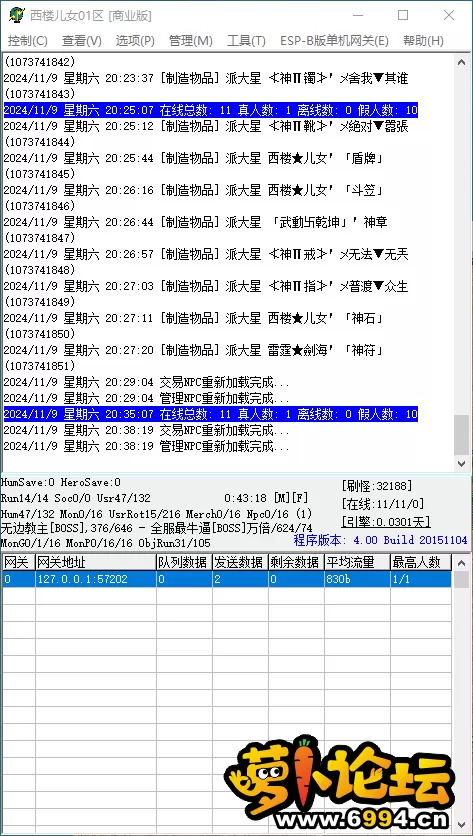Click the 1/1 最高人数 cell

tap(421, 579)
